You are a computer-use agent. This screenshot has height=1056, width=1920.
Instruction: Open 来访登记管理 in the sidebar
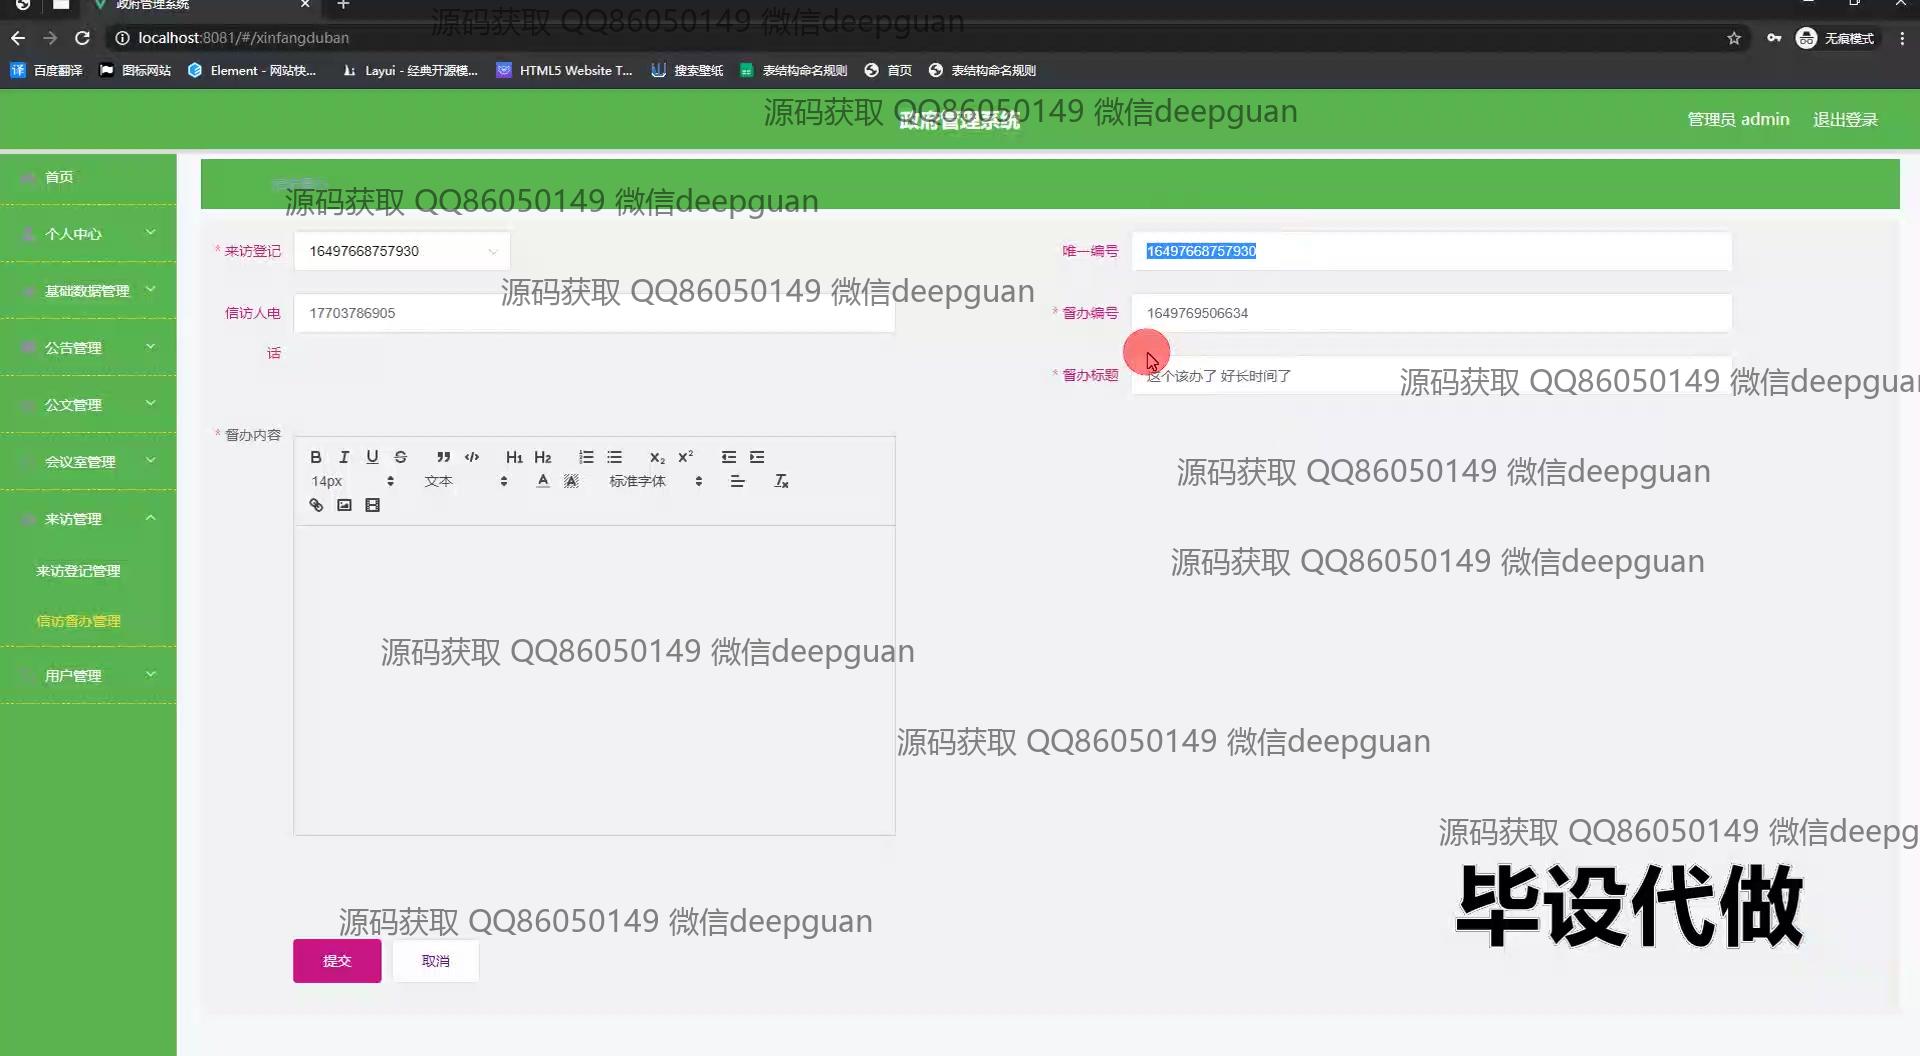[x=78, y=571]
